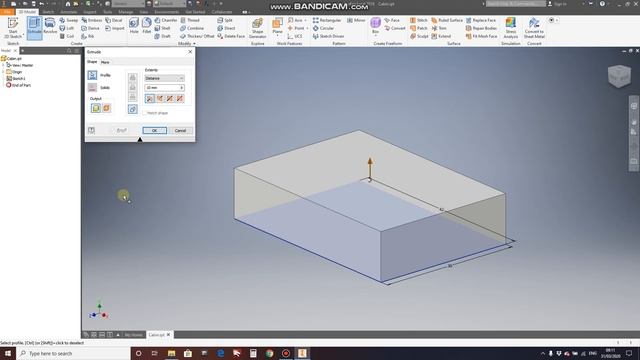Screen dimensions: 640x360
Task: Select the Thread tool
Action: tap(190, 20)
